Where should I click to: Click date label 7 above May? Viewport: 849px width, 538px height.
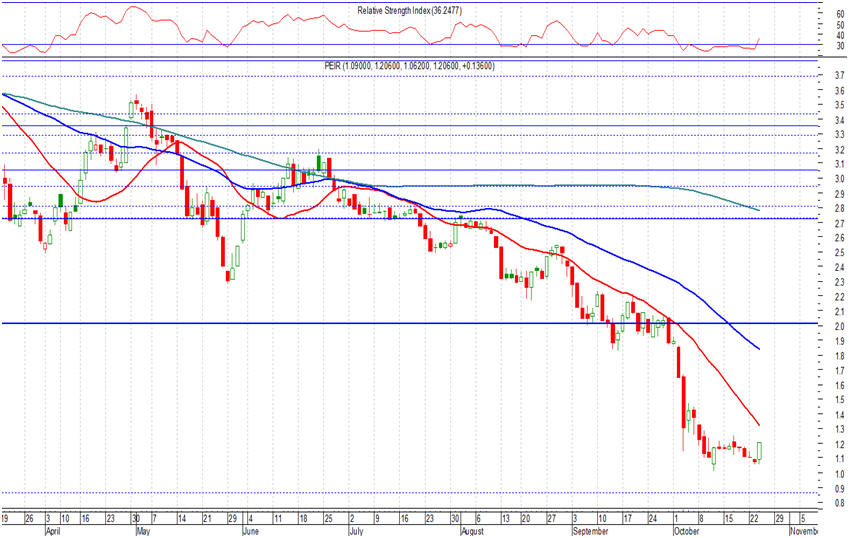[x=154, y=519]
